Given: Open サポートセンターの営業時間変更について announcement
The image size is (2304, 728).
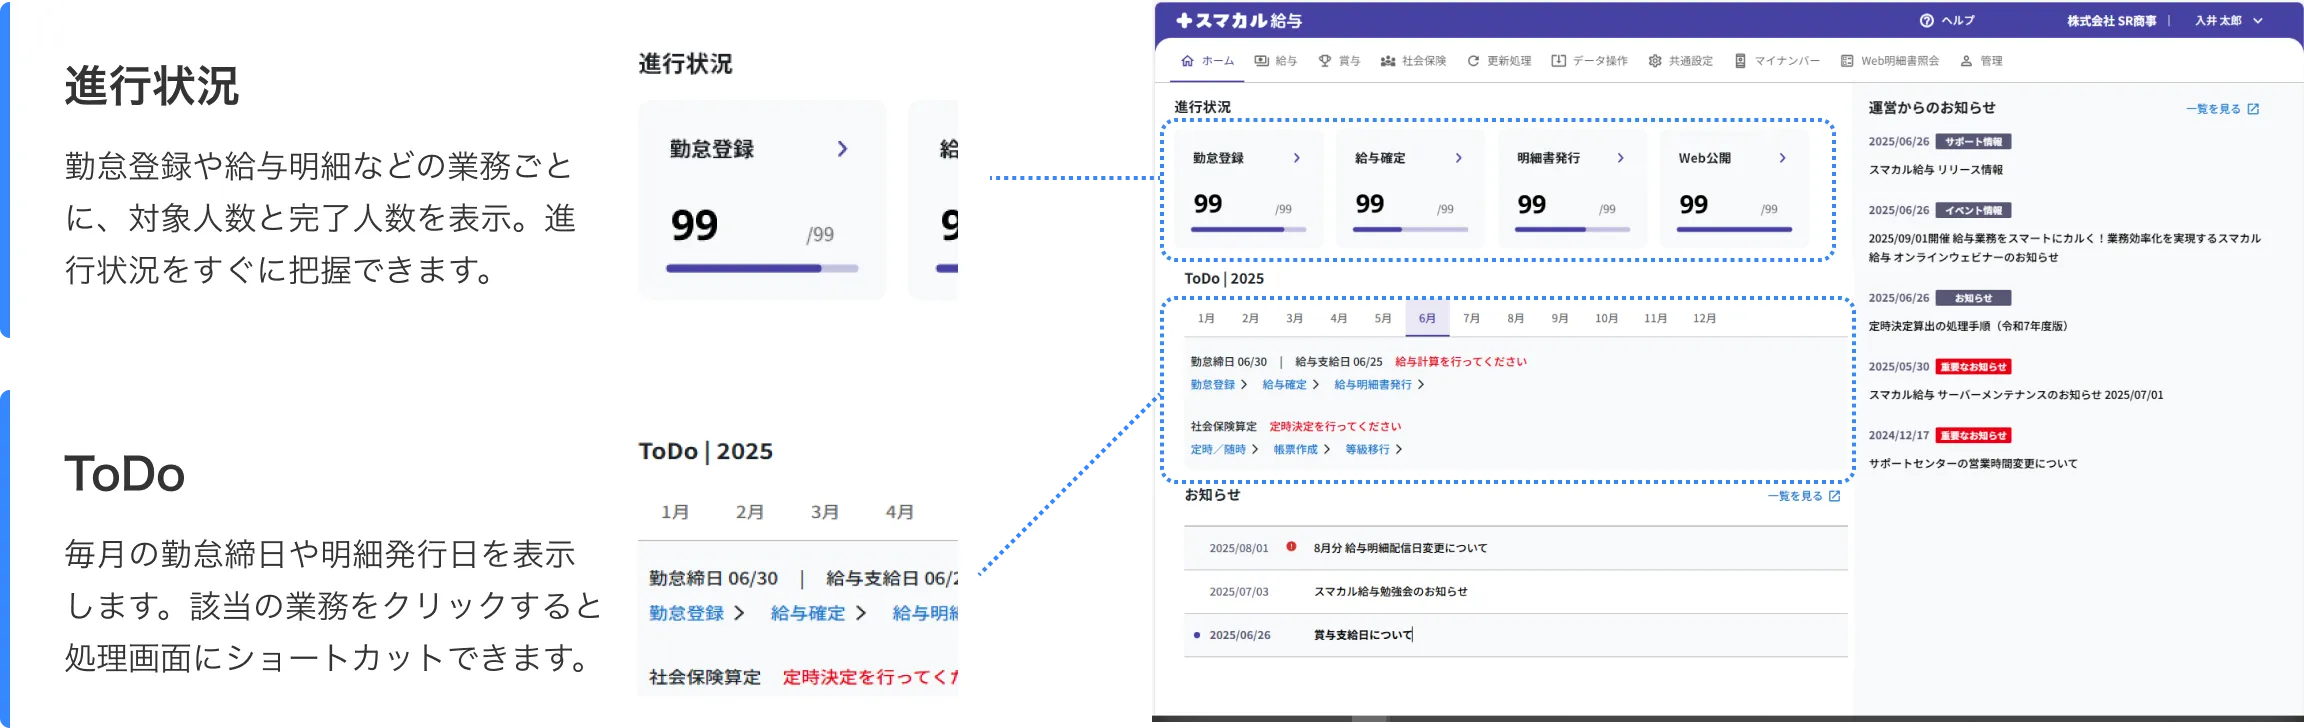Looking at the screenshot, I should tap(1973, 464).
